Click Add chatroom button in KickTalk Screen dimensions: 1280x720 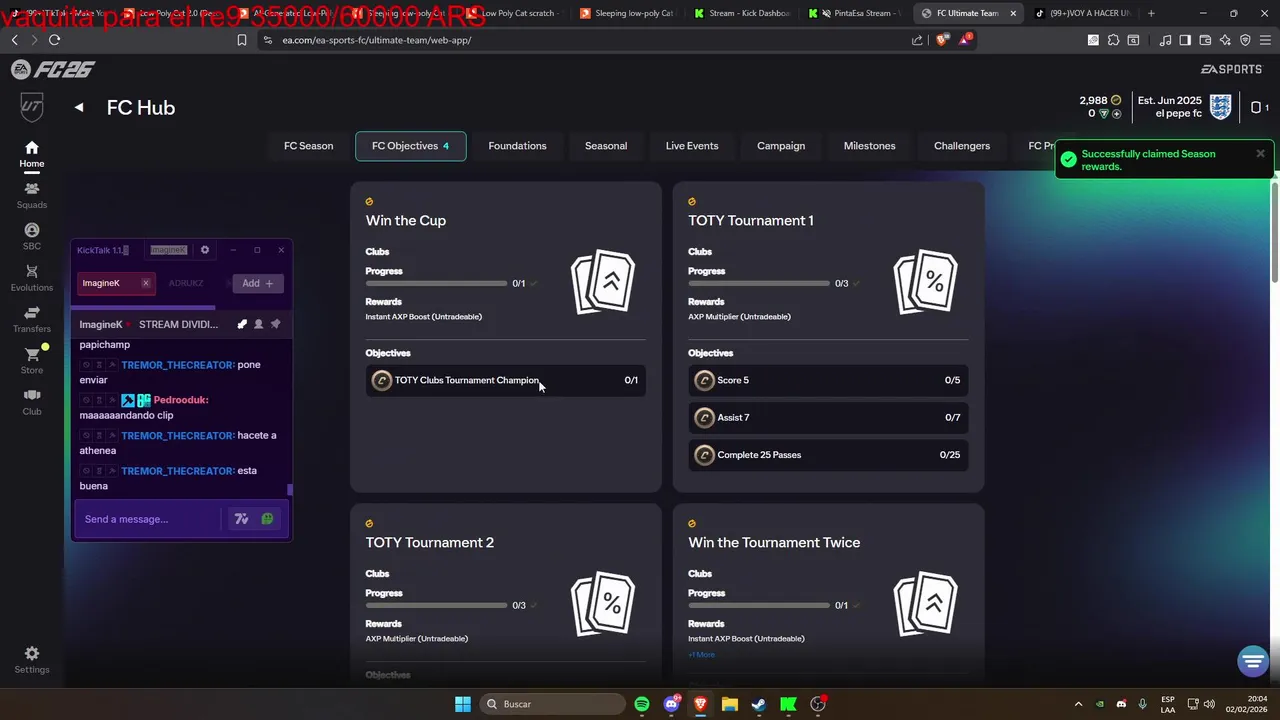tap(258, 283)
